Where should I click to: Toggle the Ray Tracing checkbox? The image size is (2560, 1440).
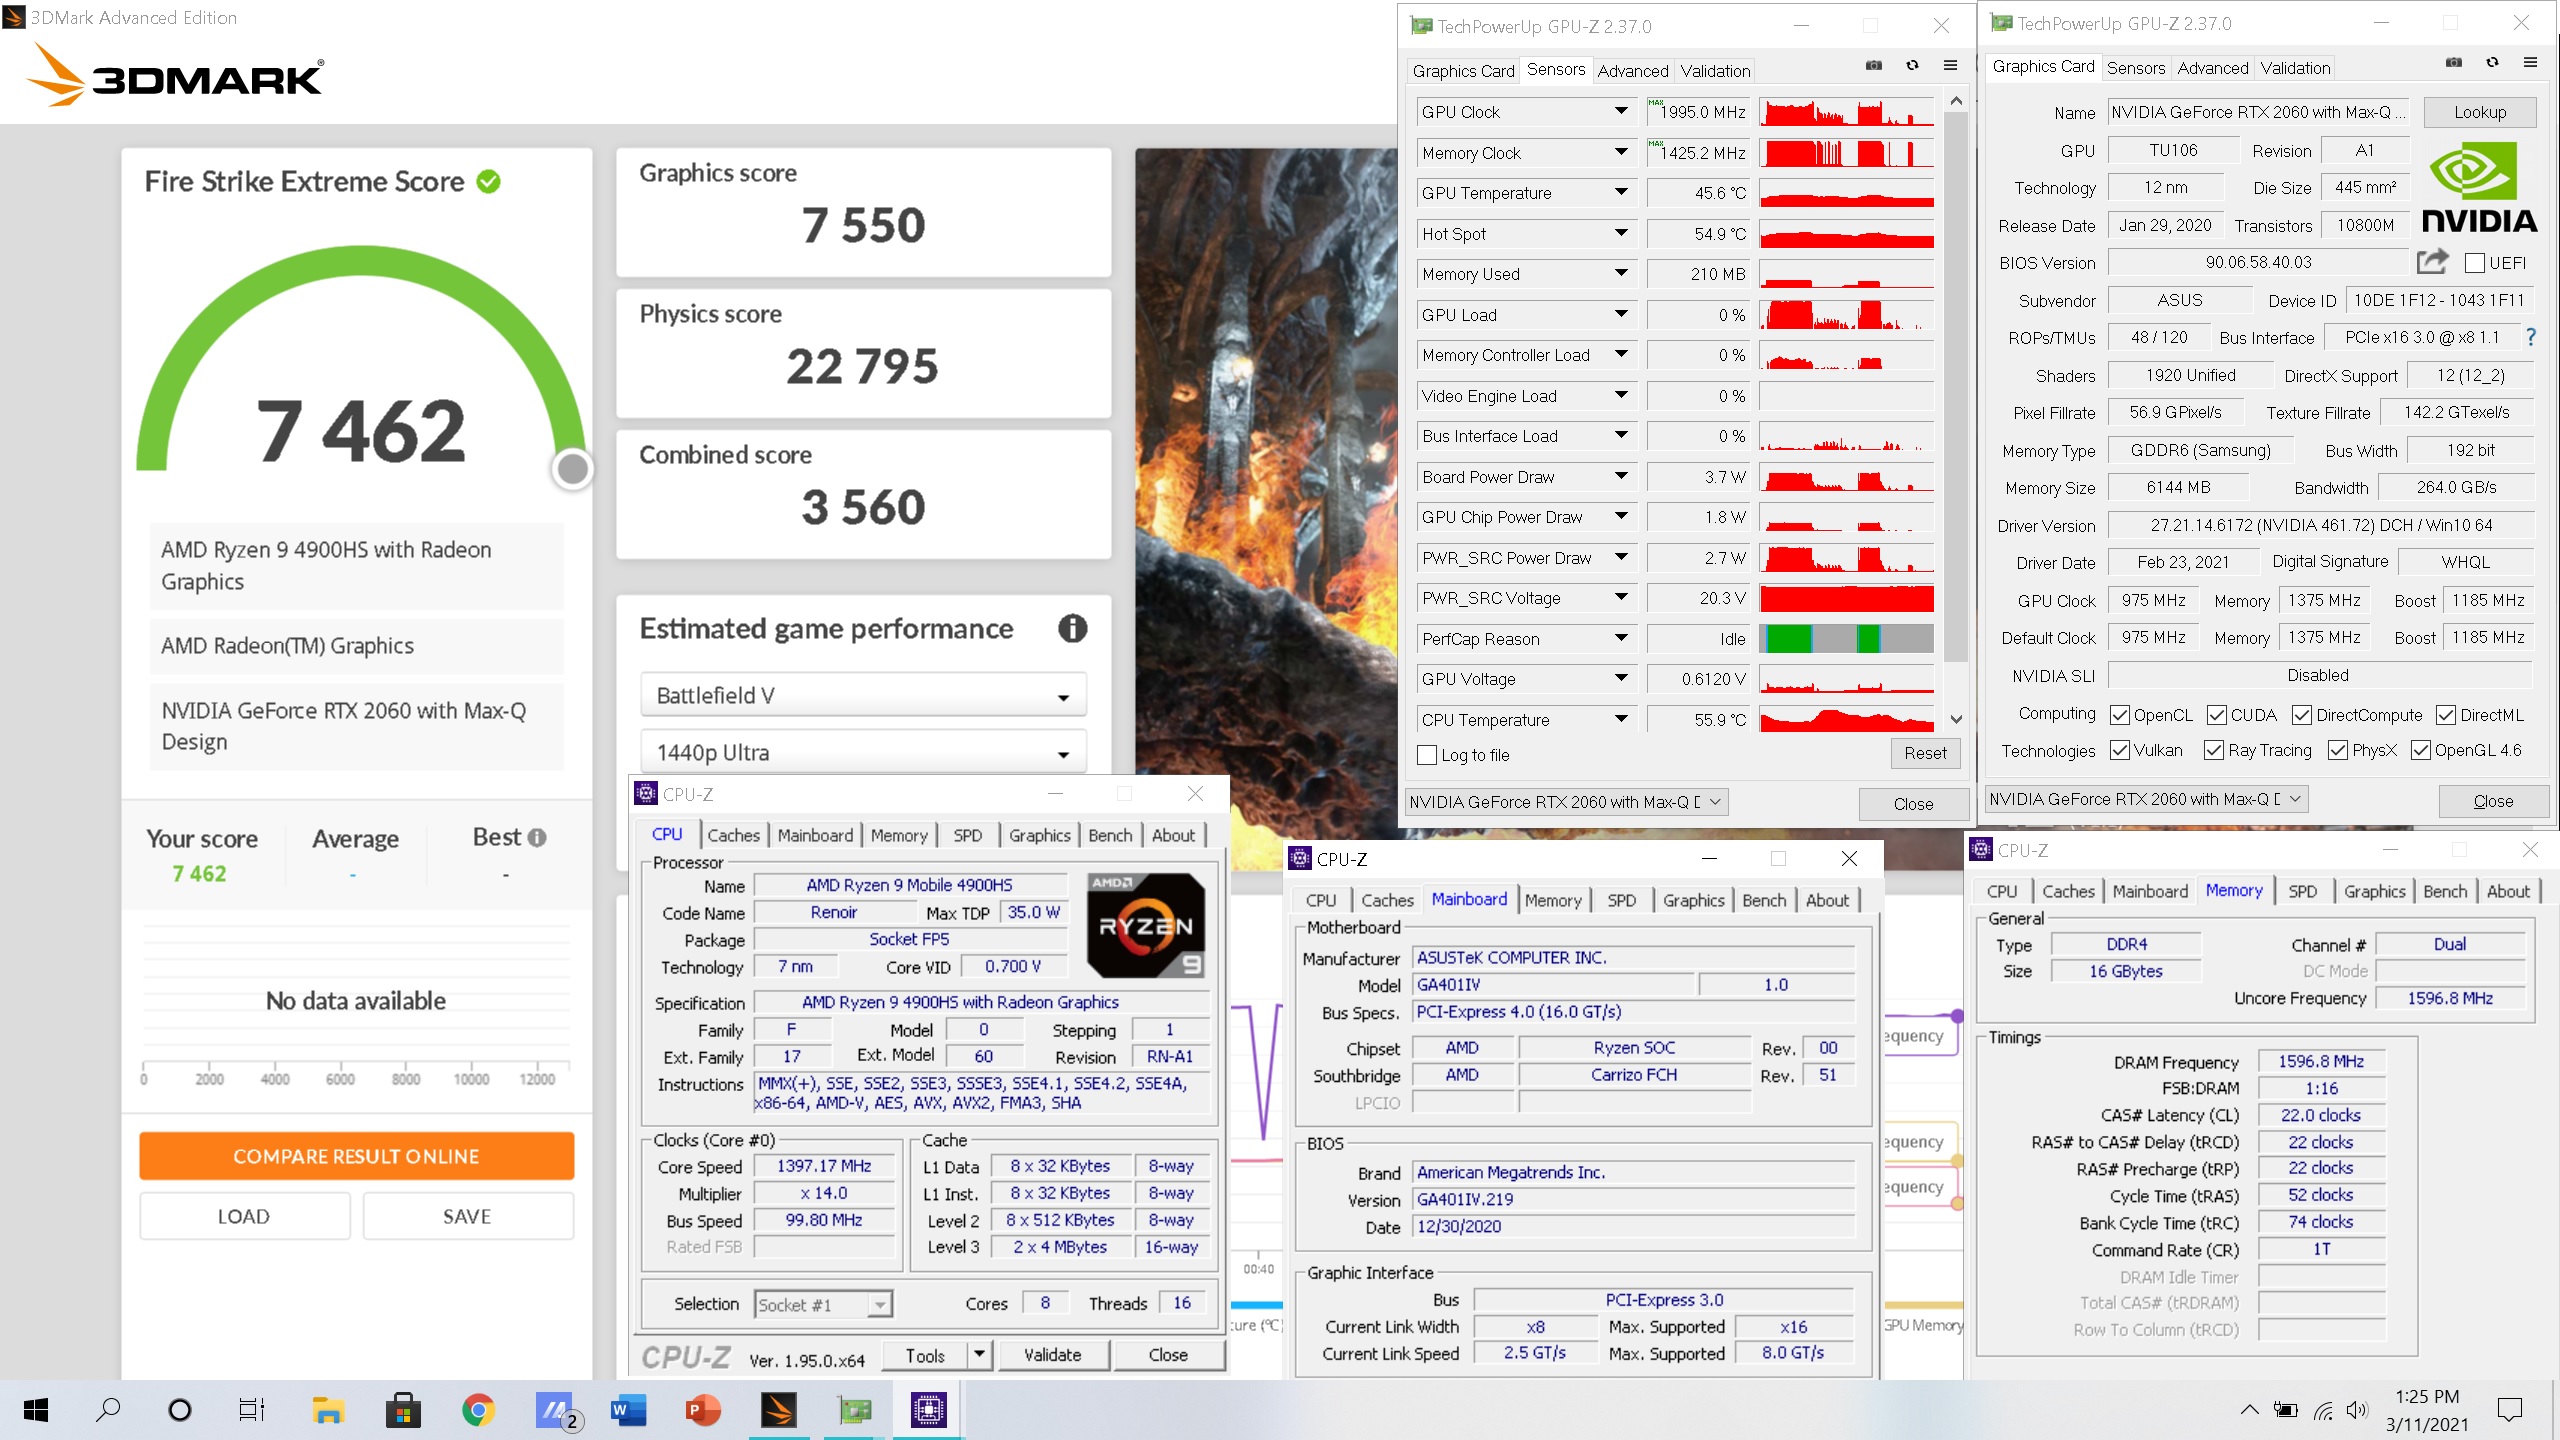(2214, 750)
